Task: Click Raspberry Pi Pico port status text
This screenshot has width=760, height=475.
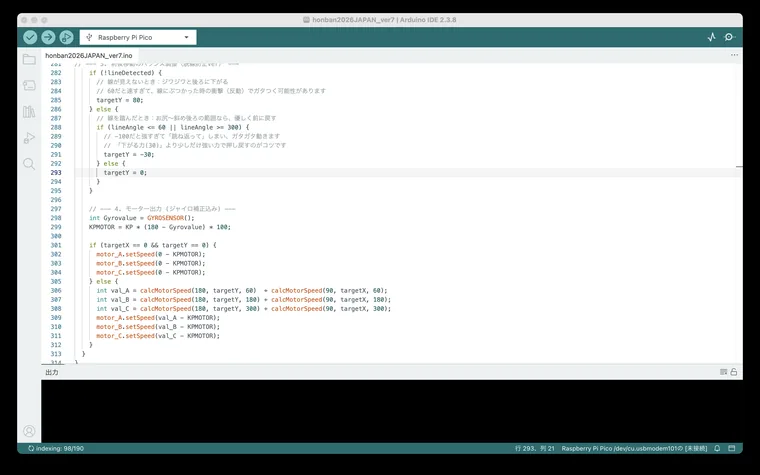Action: (x=634, y=449)
